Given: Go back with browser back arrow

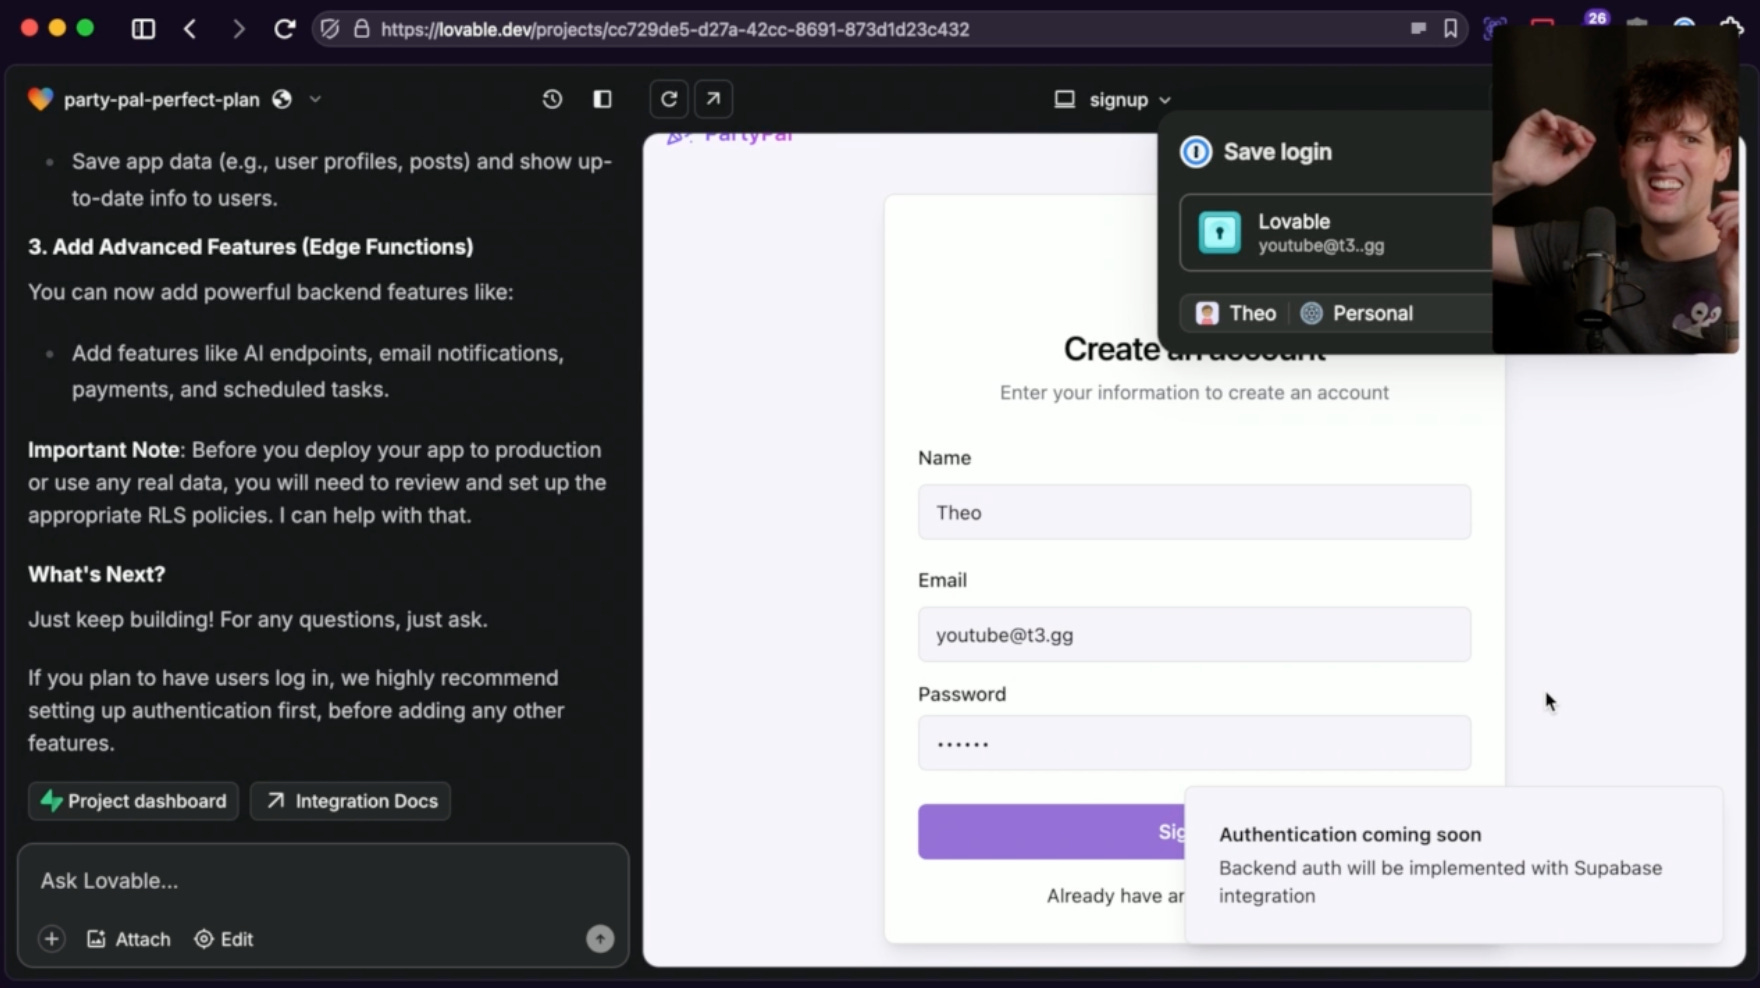Looking at the screenshot, I should 191,29.
